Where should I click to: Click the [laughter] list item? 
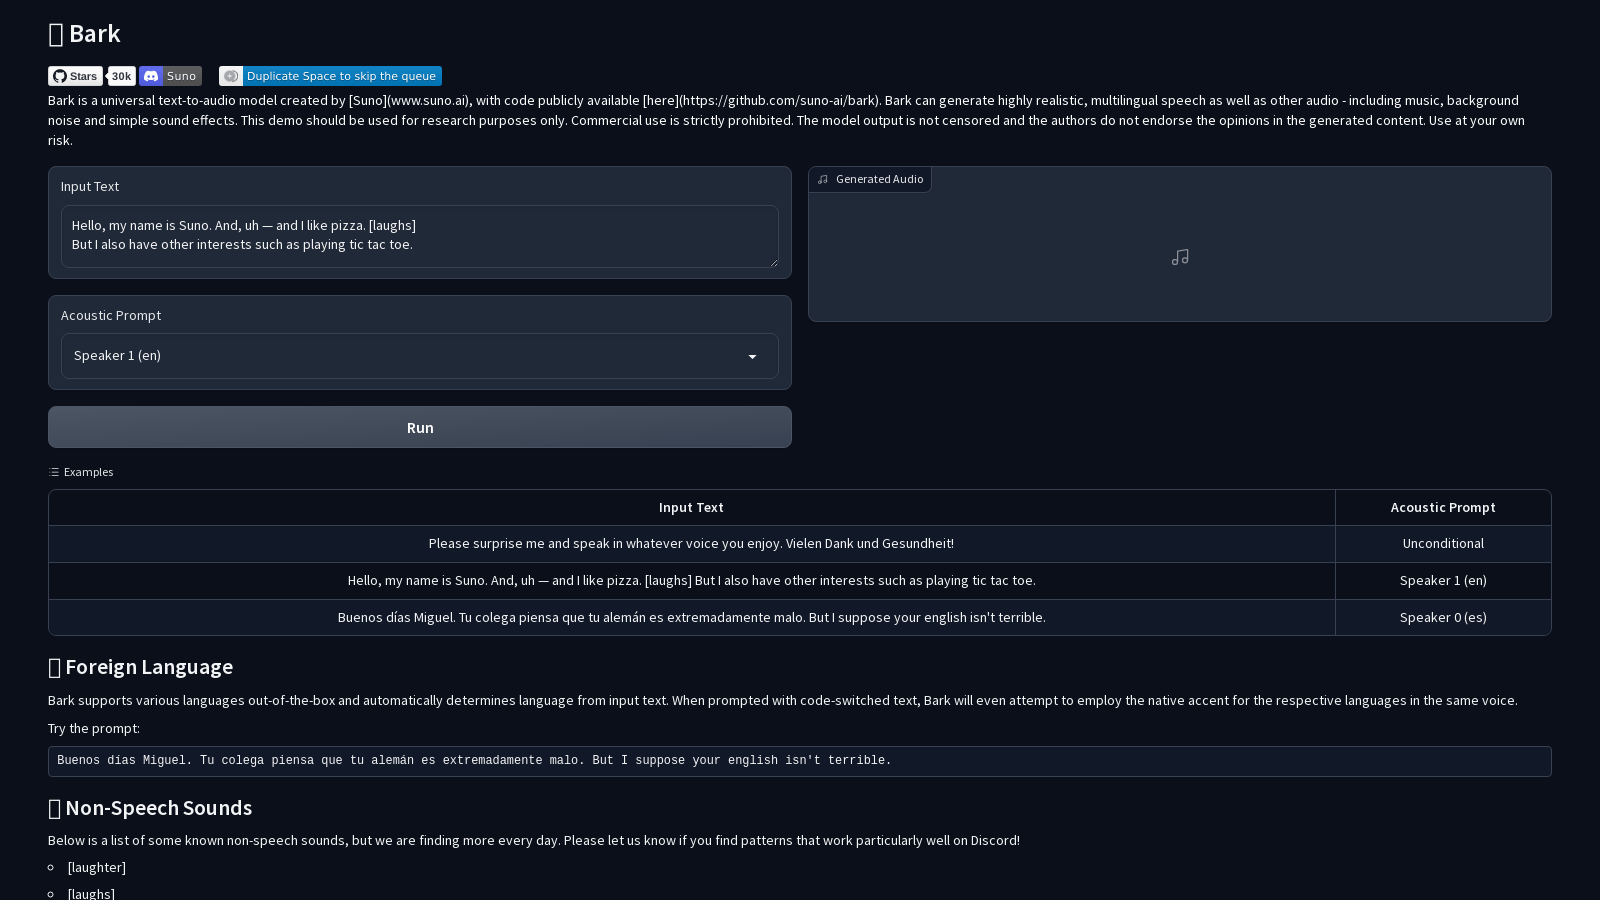point(96,868)
